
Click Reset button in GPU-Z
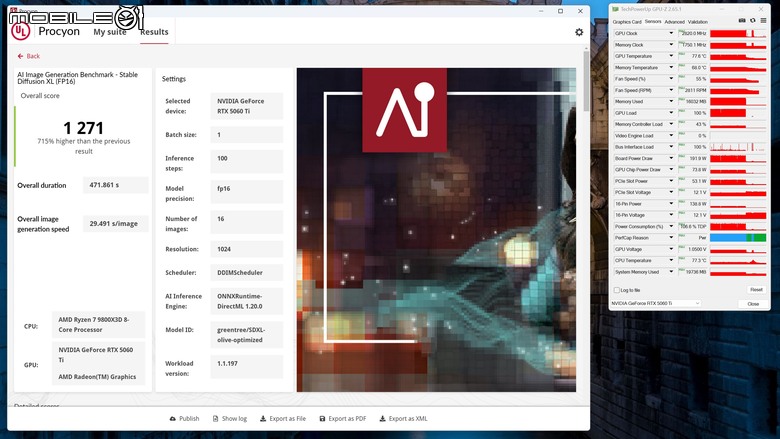tap(756, 290)
